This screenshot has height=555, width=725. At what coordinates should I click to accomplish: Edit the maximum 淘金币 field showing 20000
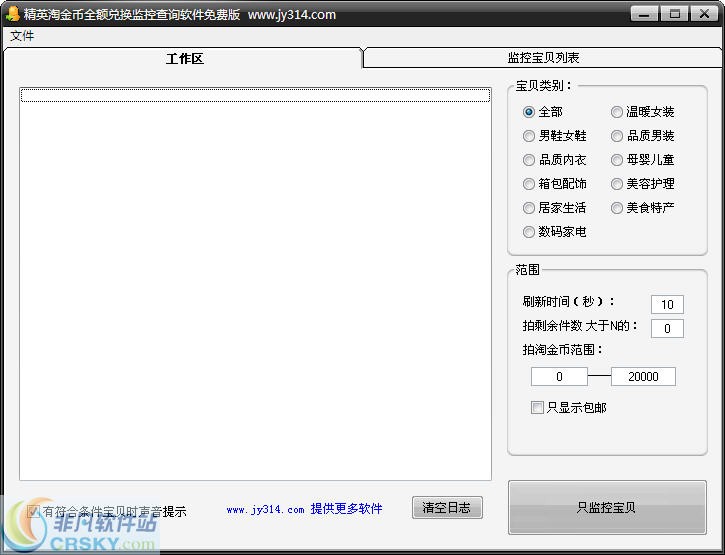coord(643,376)
